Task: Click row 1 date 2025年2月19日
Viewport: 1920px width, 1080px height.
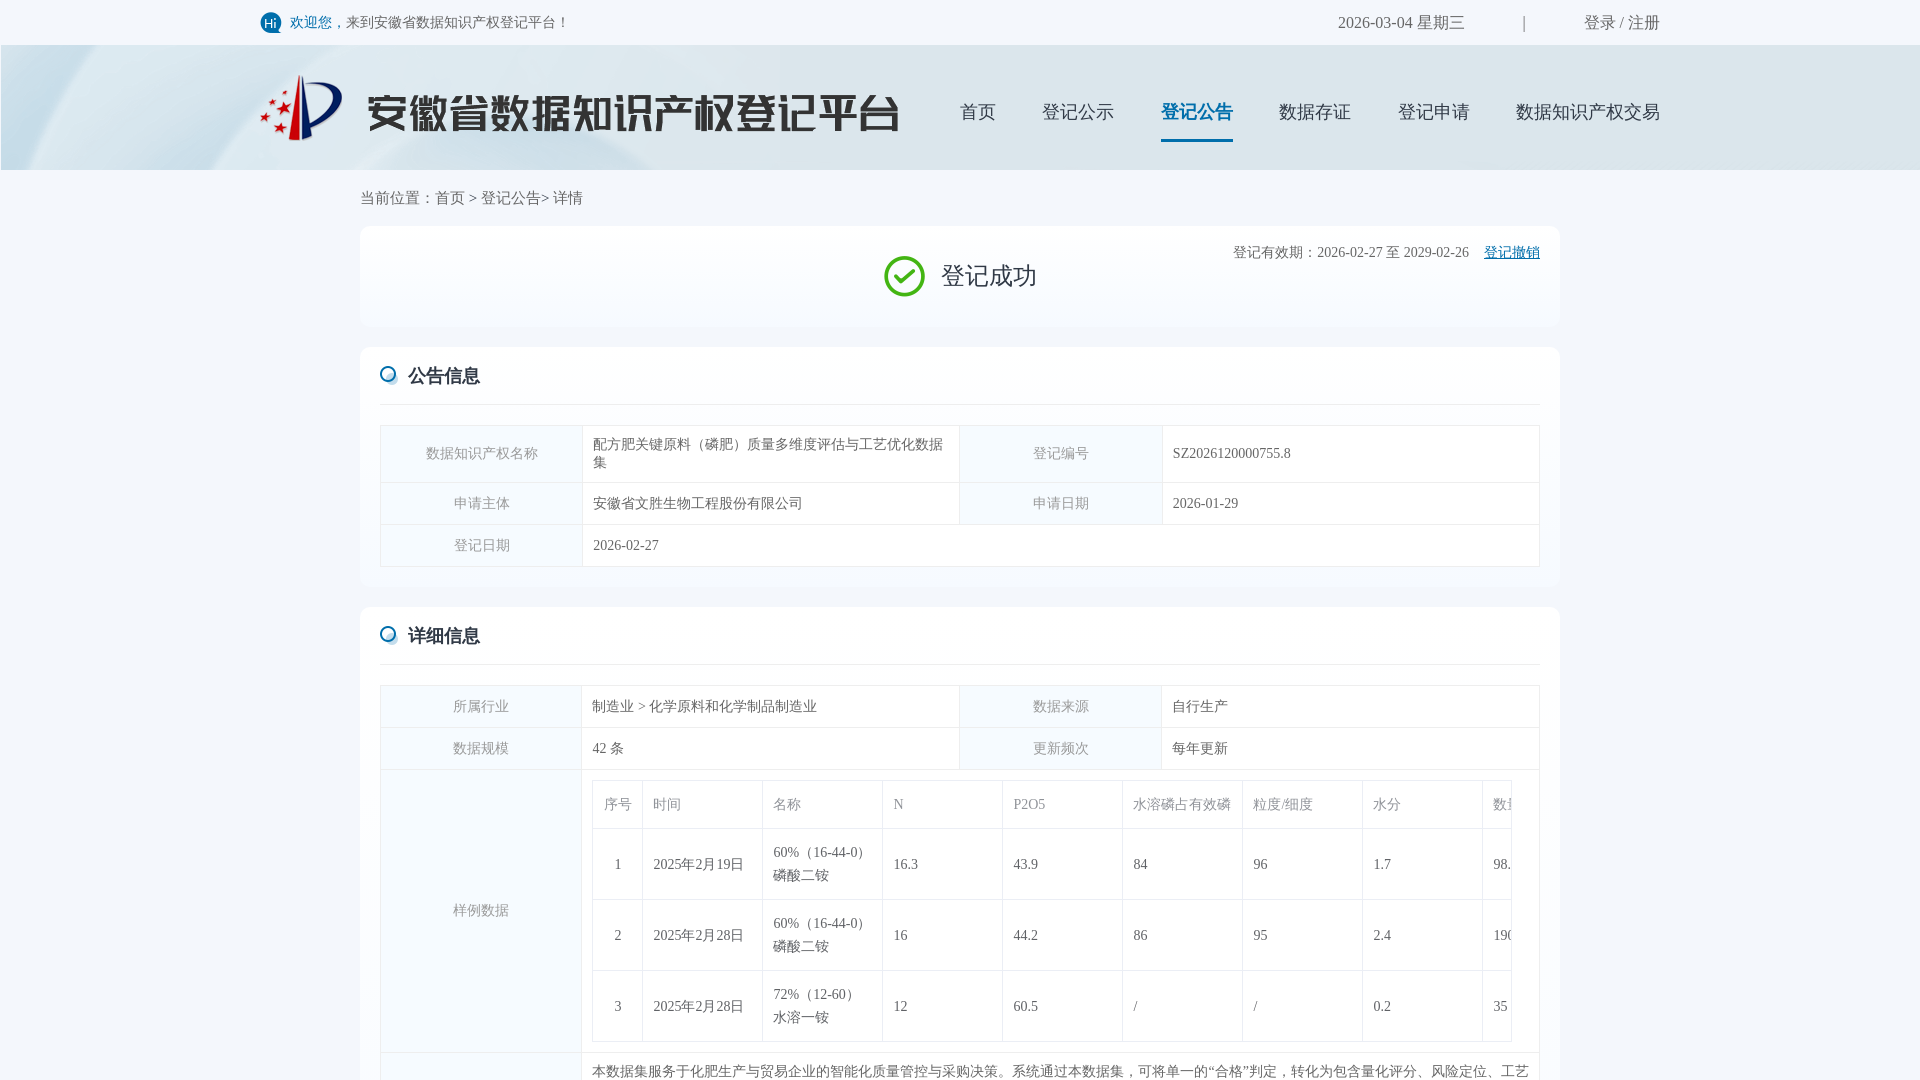Action: tap(698, 865)
